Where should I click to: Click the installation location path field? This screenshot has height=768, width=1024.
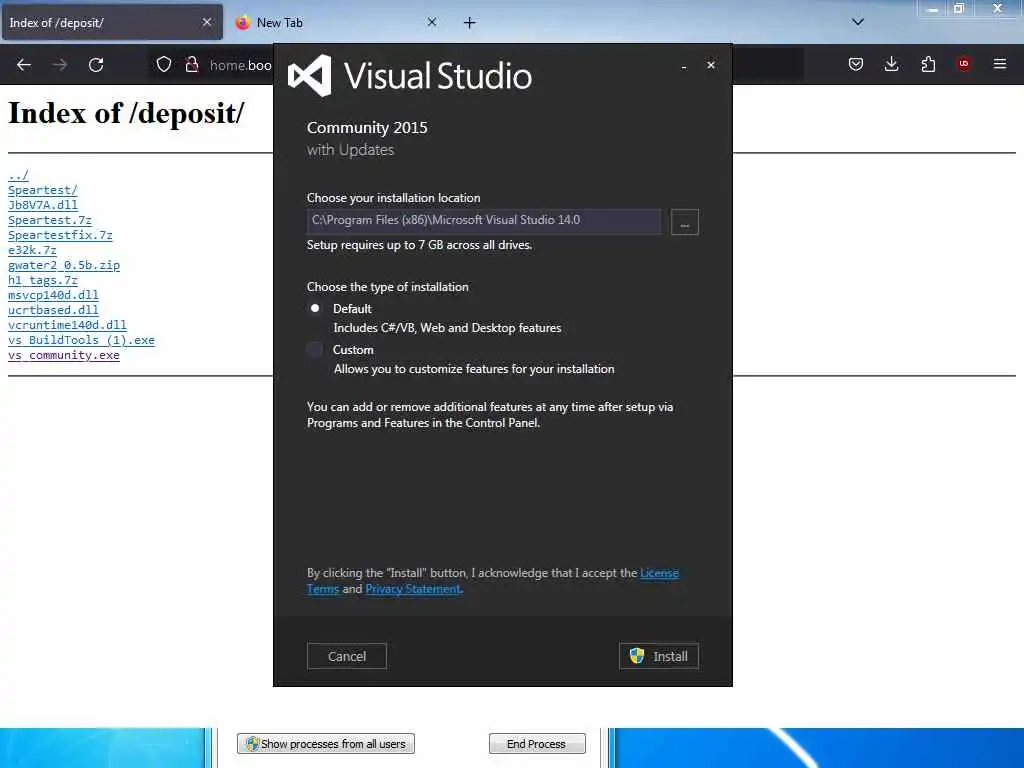[x=484, y=221]
